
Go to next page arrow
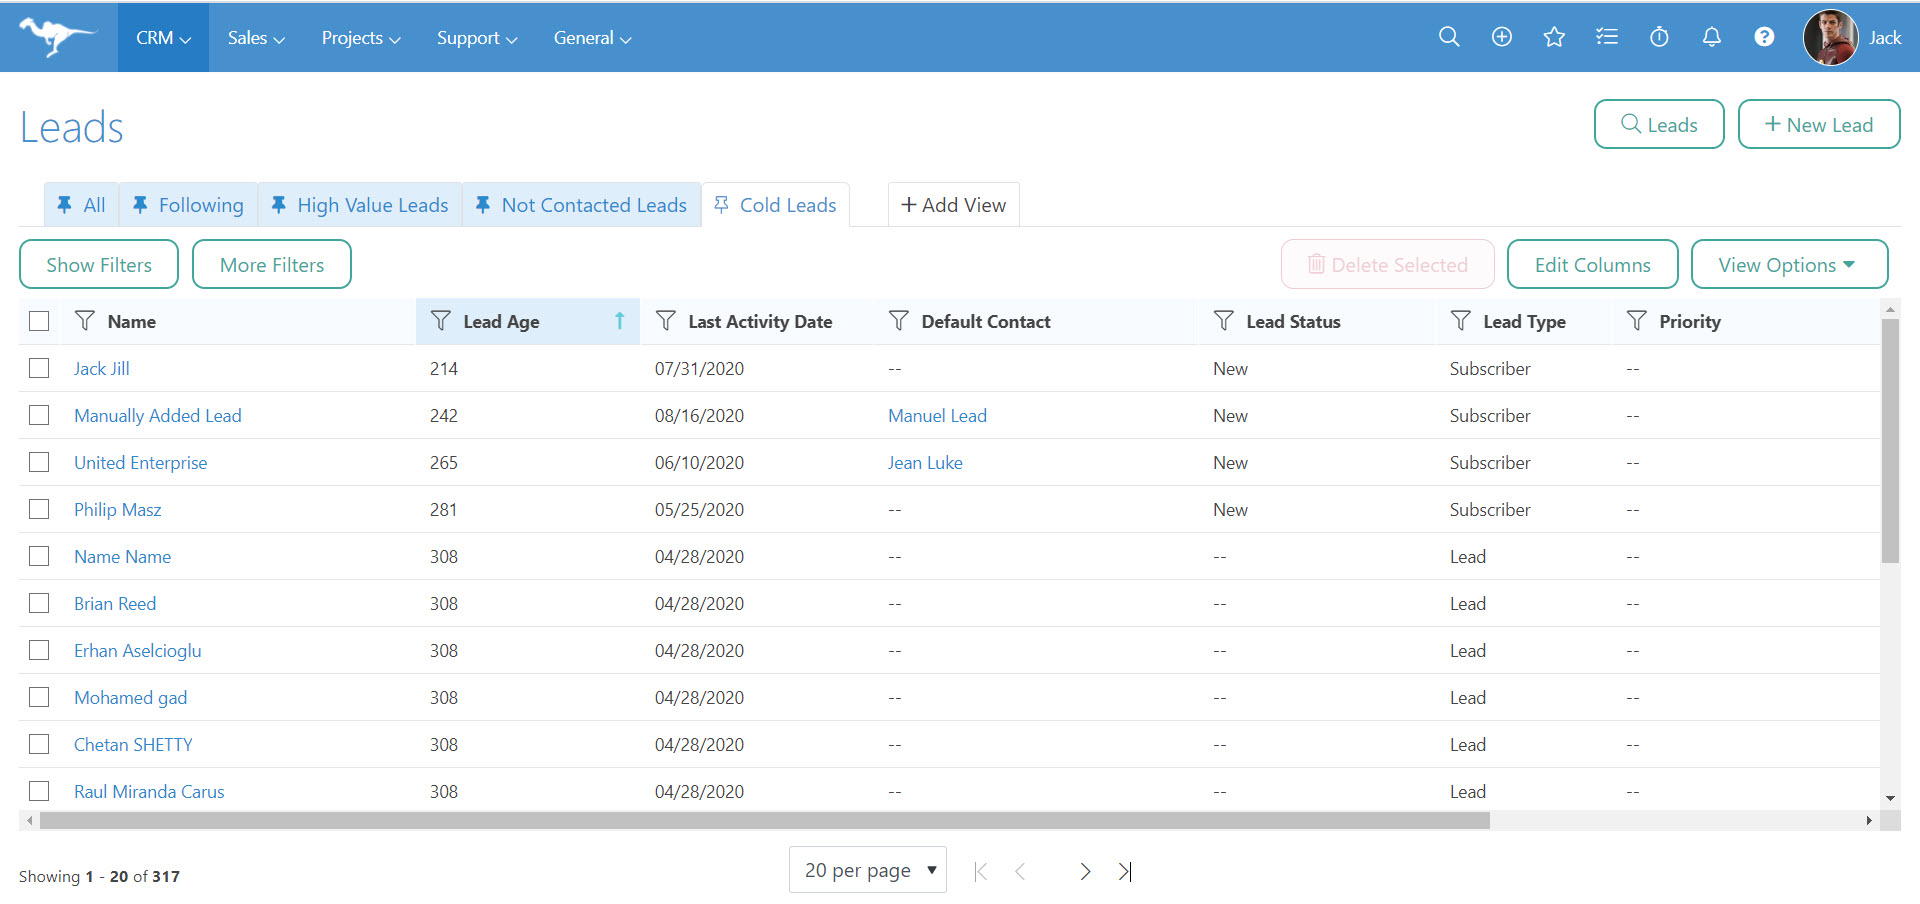[x=1085, y=871]
